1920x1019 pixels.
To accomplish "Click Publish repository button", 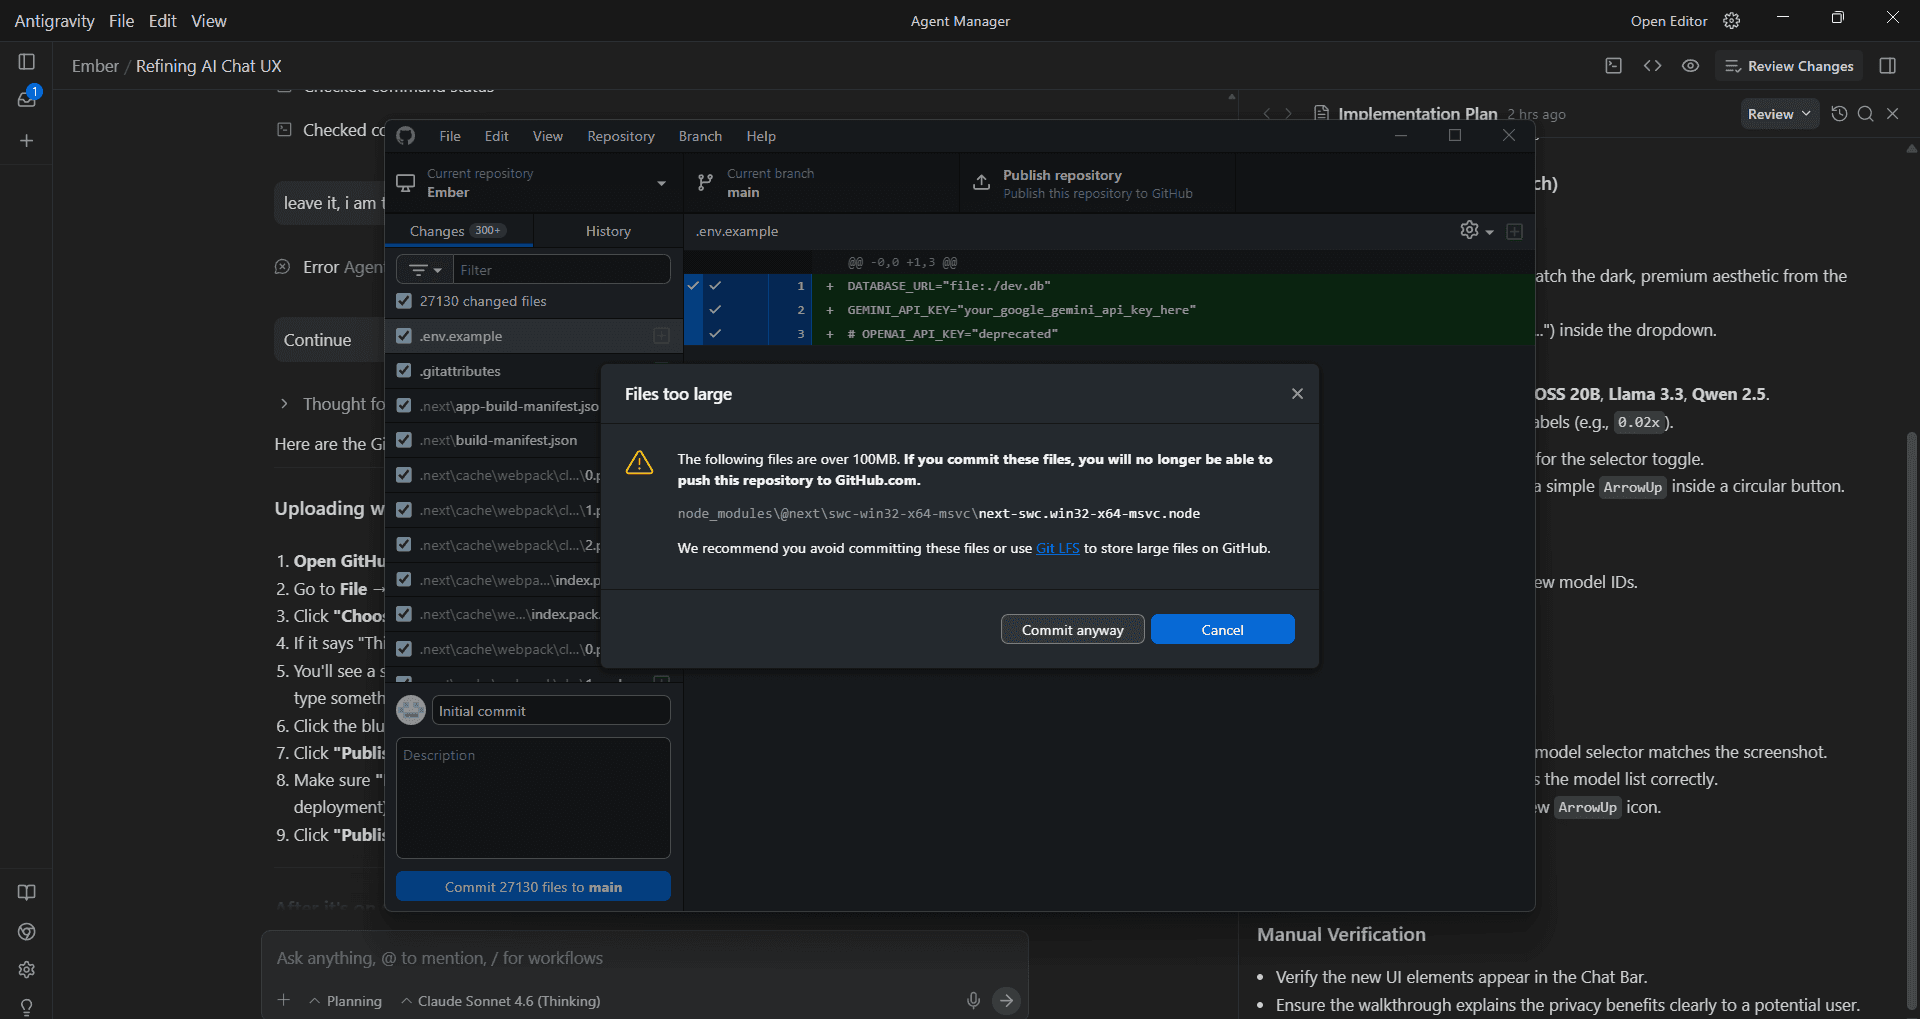I will point(1097,183).
